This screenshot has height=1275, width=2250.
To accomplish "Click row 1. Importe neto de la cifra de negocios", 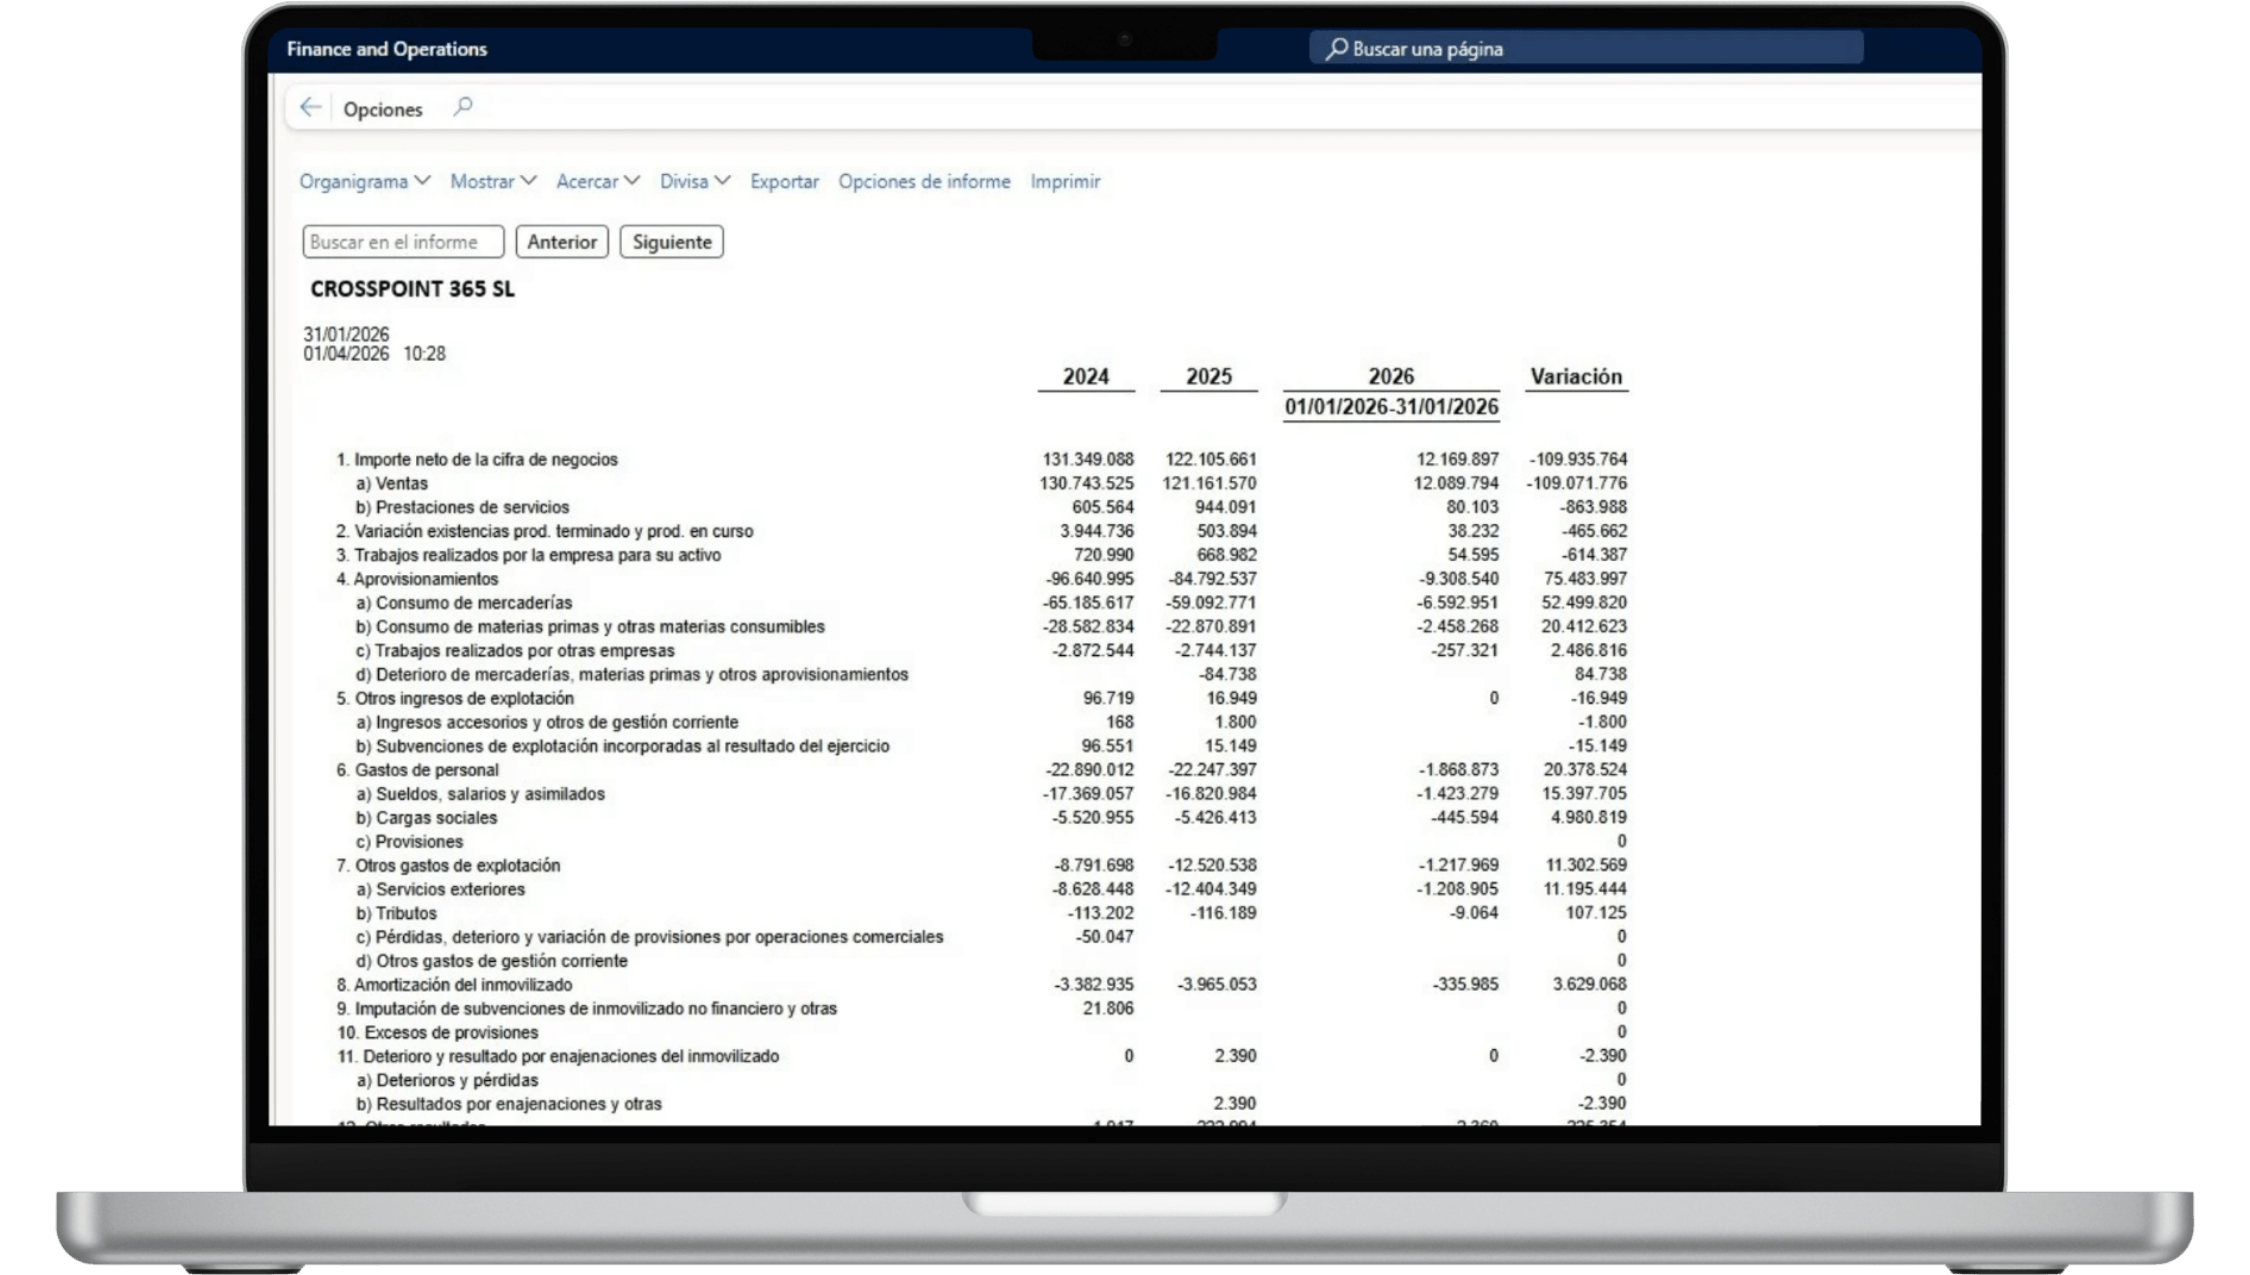I will point(477,460).
